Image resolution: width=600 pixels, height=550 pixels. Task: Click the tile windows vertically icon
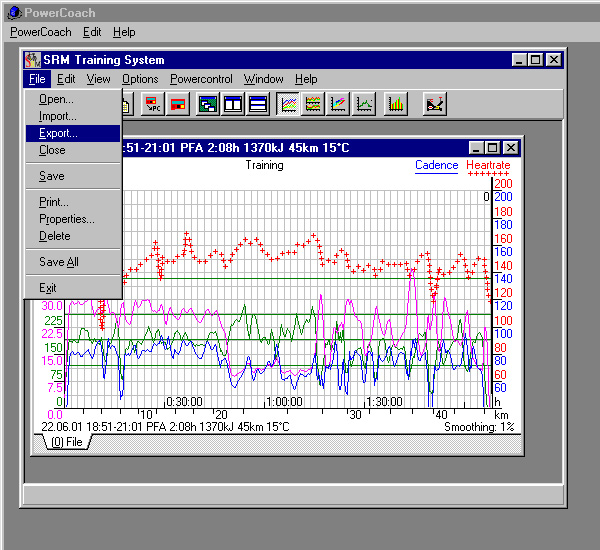(233, 104)
